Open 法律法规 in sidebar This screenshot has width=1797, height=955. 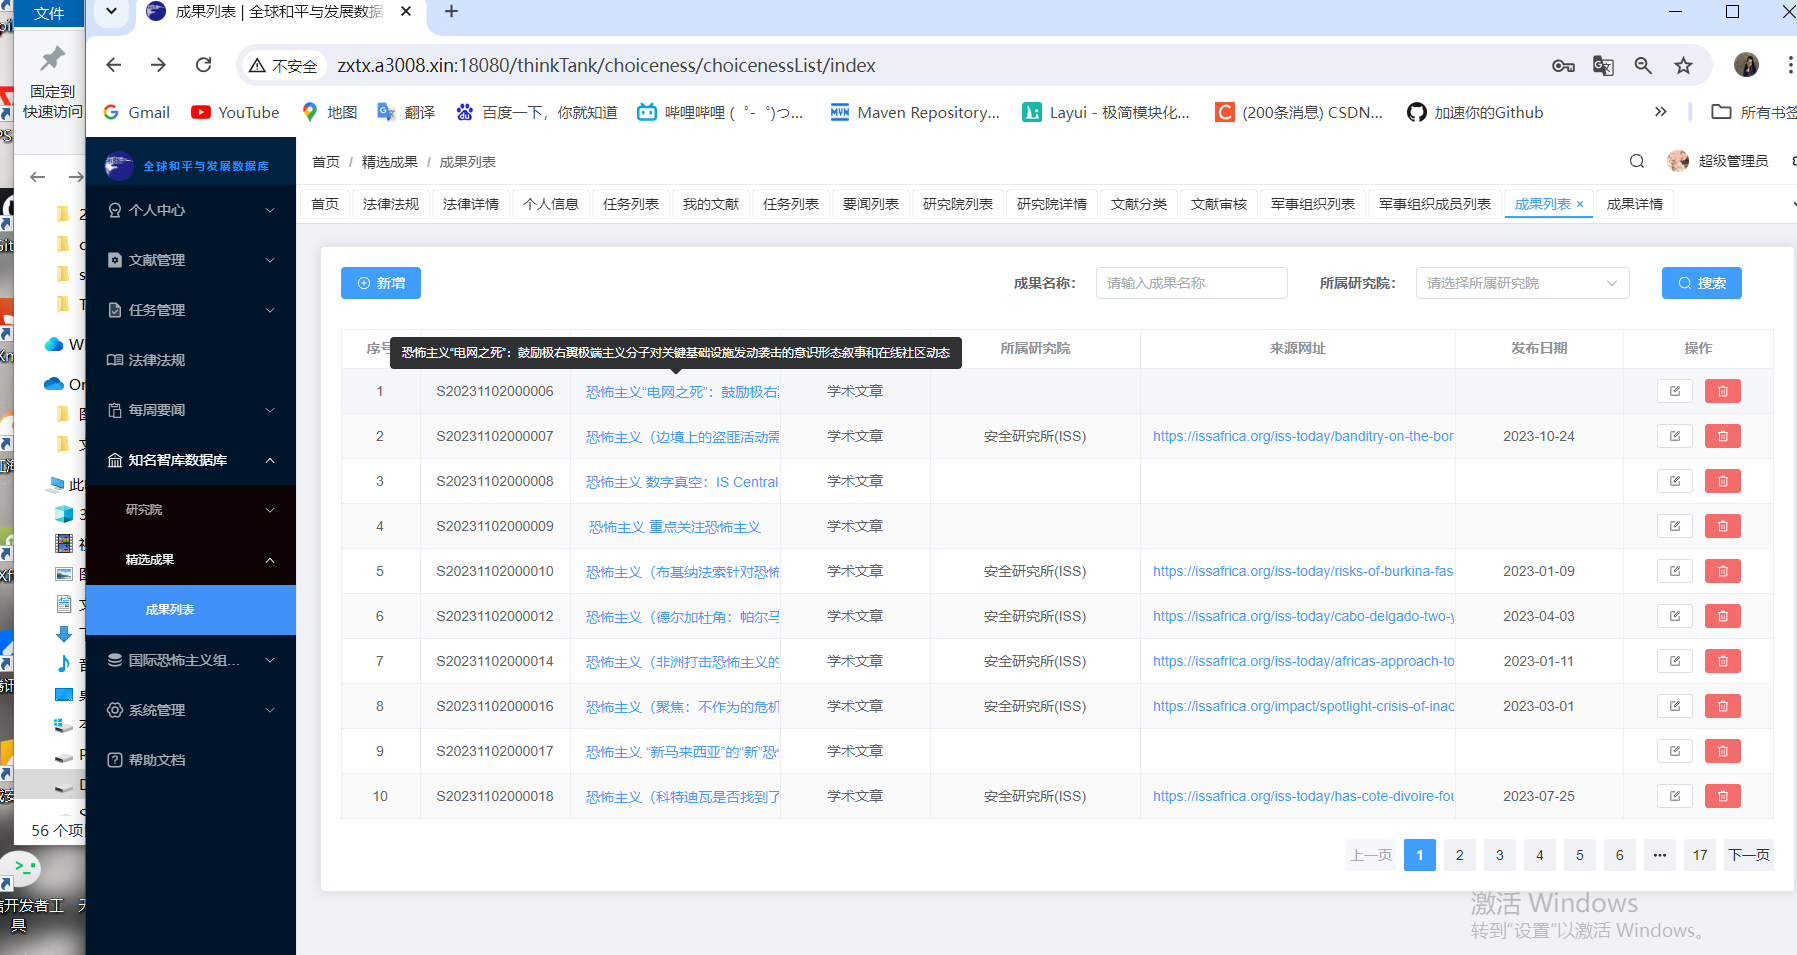click(x=190, y=360)
